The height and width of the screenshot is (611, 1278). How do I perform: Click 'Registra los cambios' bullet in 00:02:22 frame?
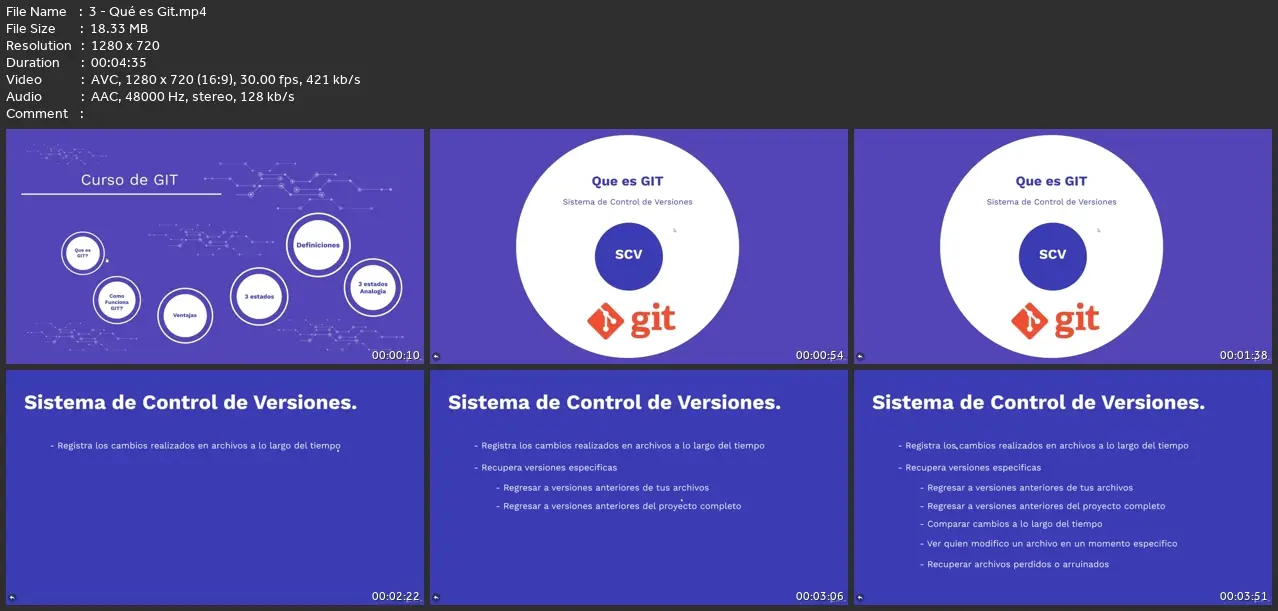click(x=195, y=446)
